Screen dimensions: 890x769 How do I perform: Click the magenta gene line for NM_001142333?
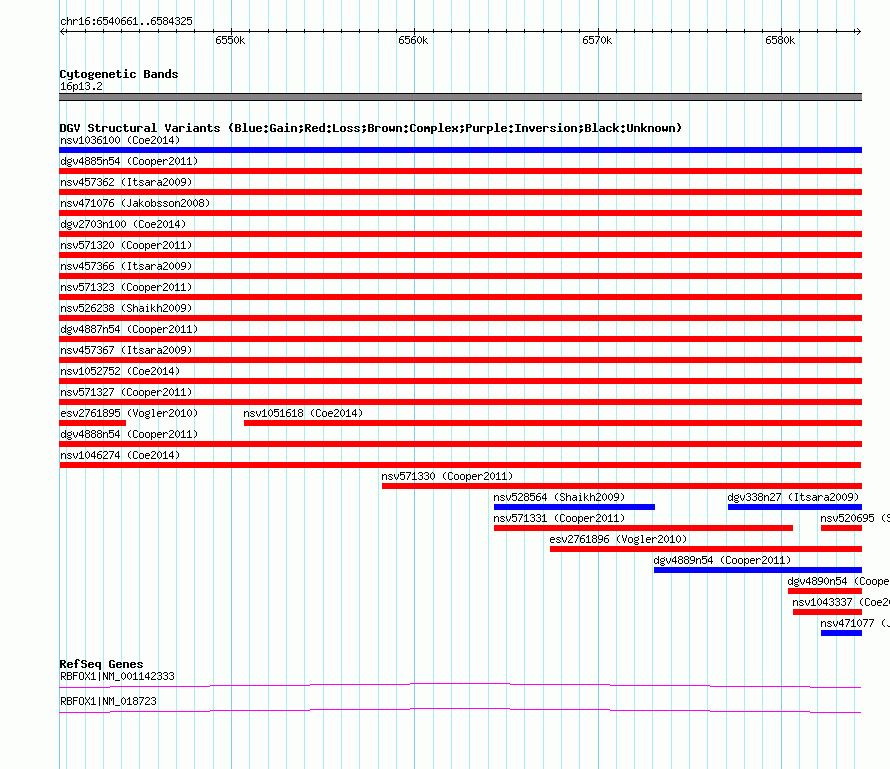460,686
